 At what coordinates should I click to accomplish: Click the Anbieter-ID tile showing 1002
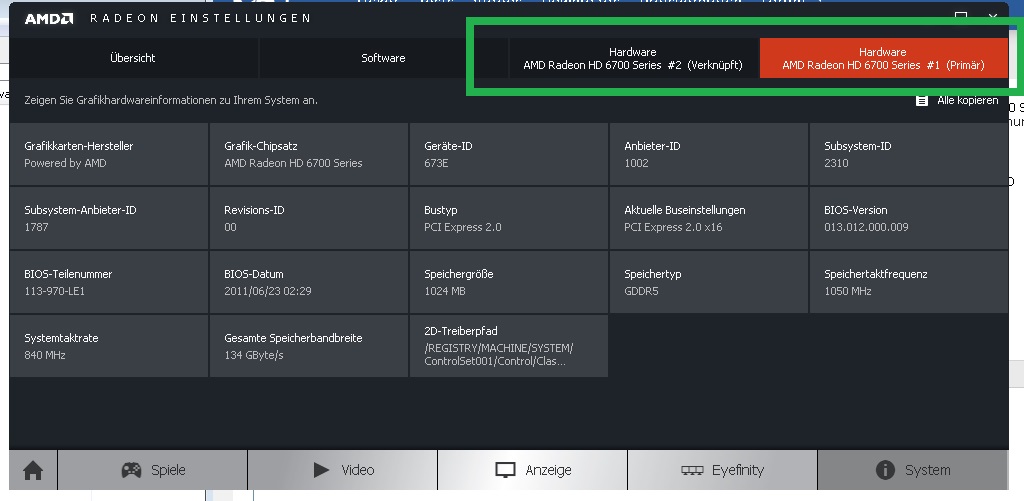coord(709,154)
